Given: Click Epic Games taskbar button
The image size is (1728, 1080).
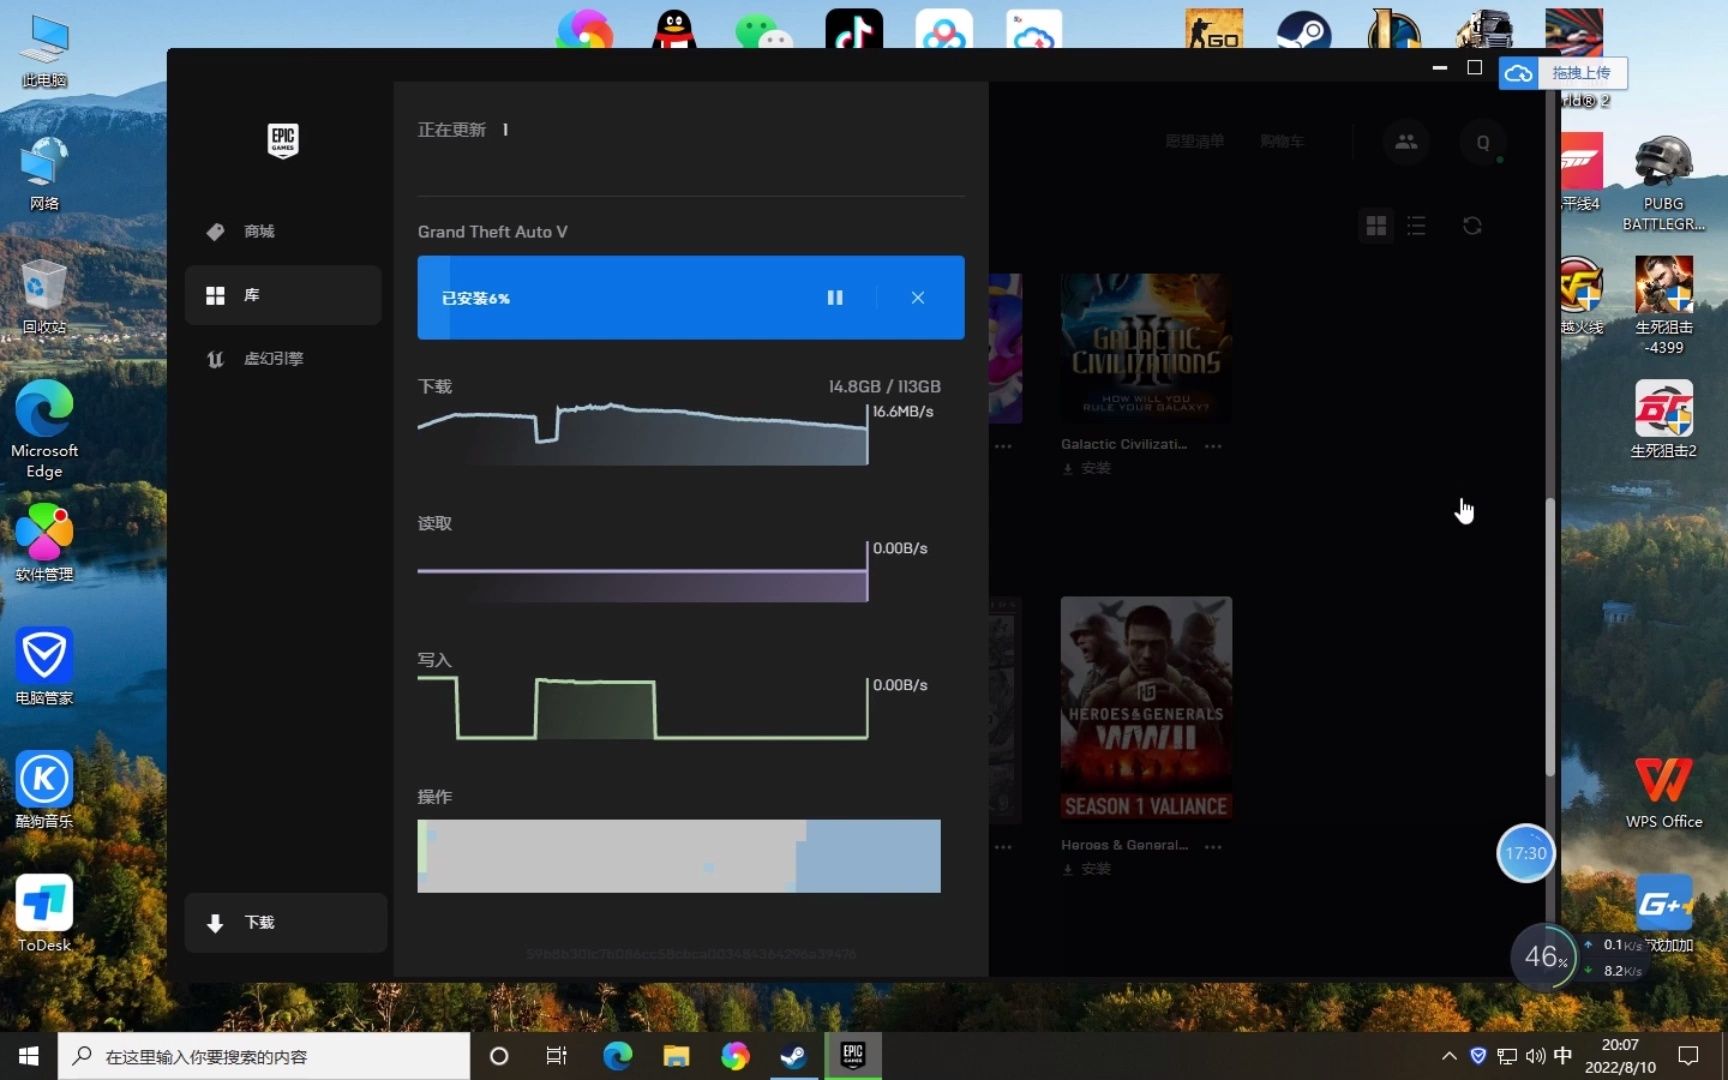Looking at the screenshot, I should click(853, 1056).
